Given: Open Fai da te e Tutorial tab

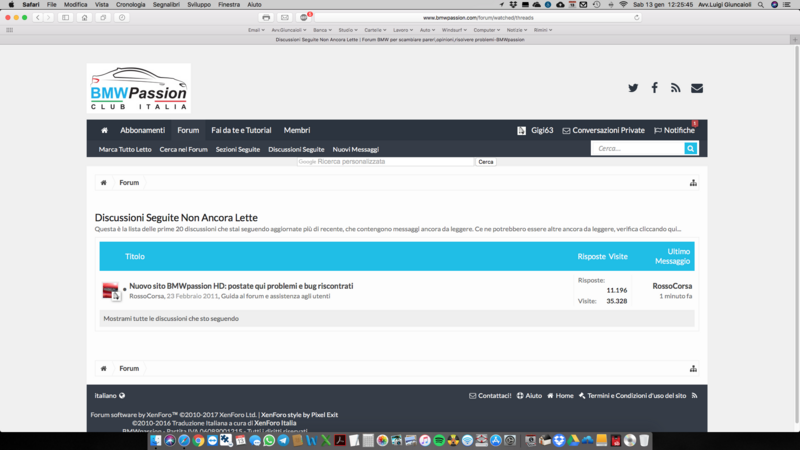Looking at the screenshot, I should pos(241,130).
